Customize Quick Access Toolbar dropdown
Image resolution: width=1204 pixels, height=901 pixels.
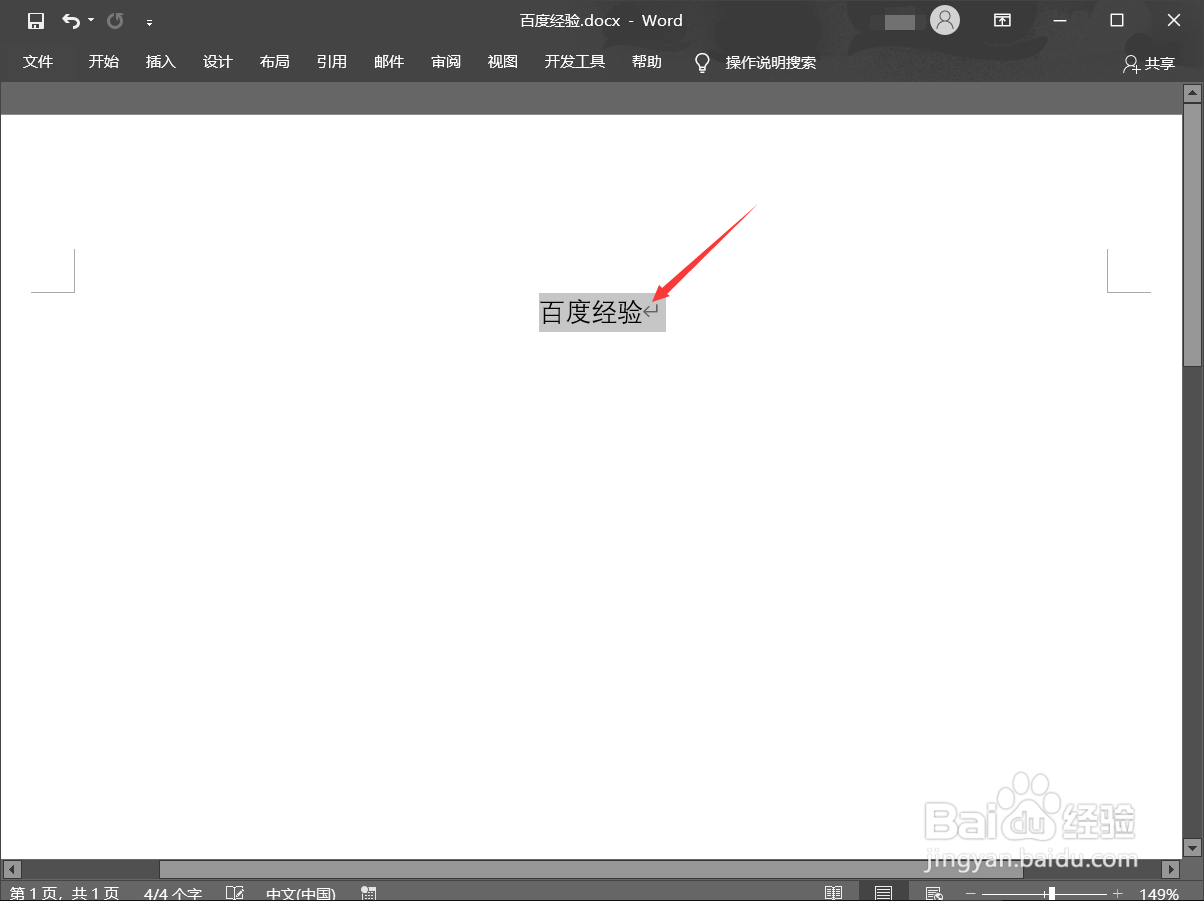150,21
